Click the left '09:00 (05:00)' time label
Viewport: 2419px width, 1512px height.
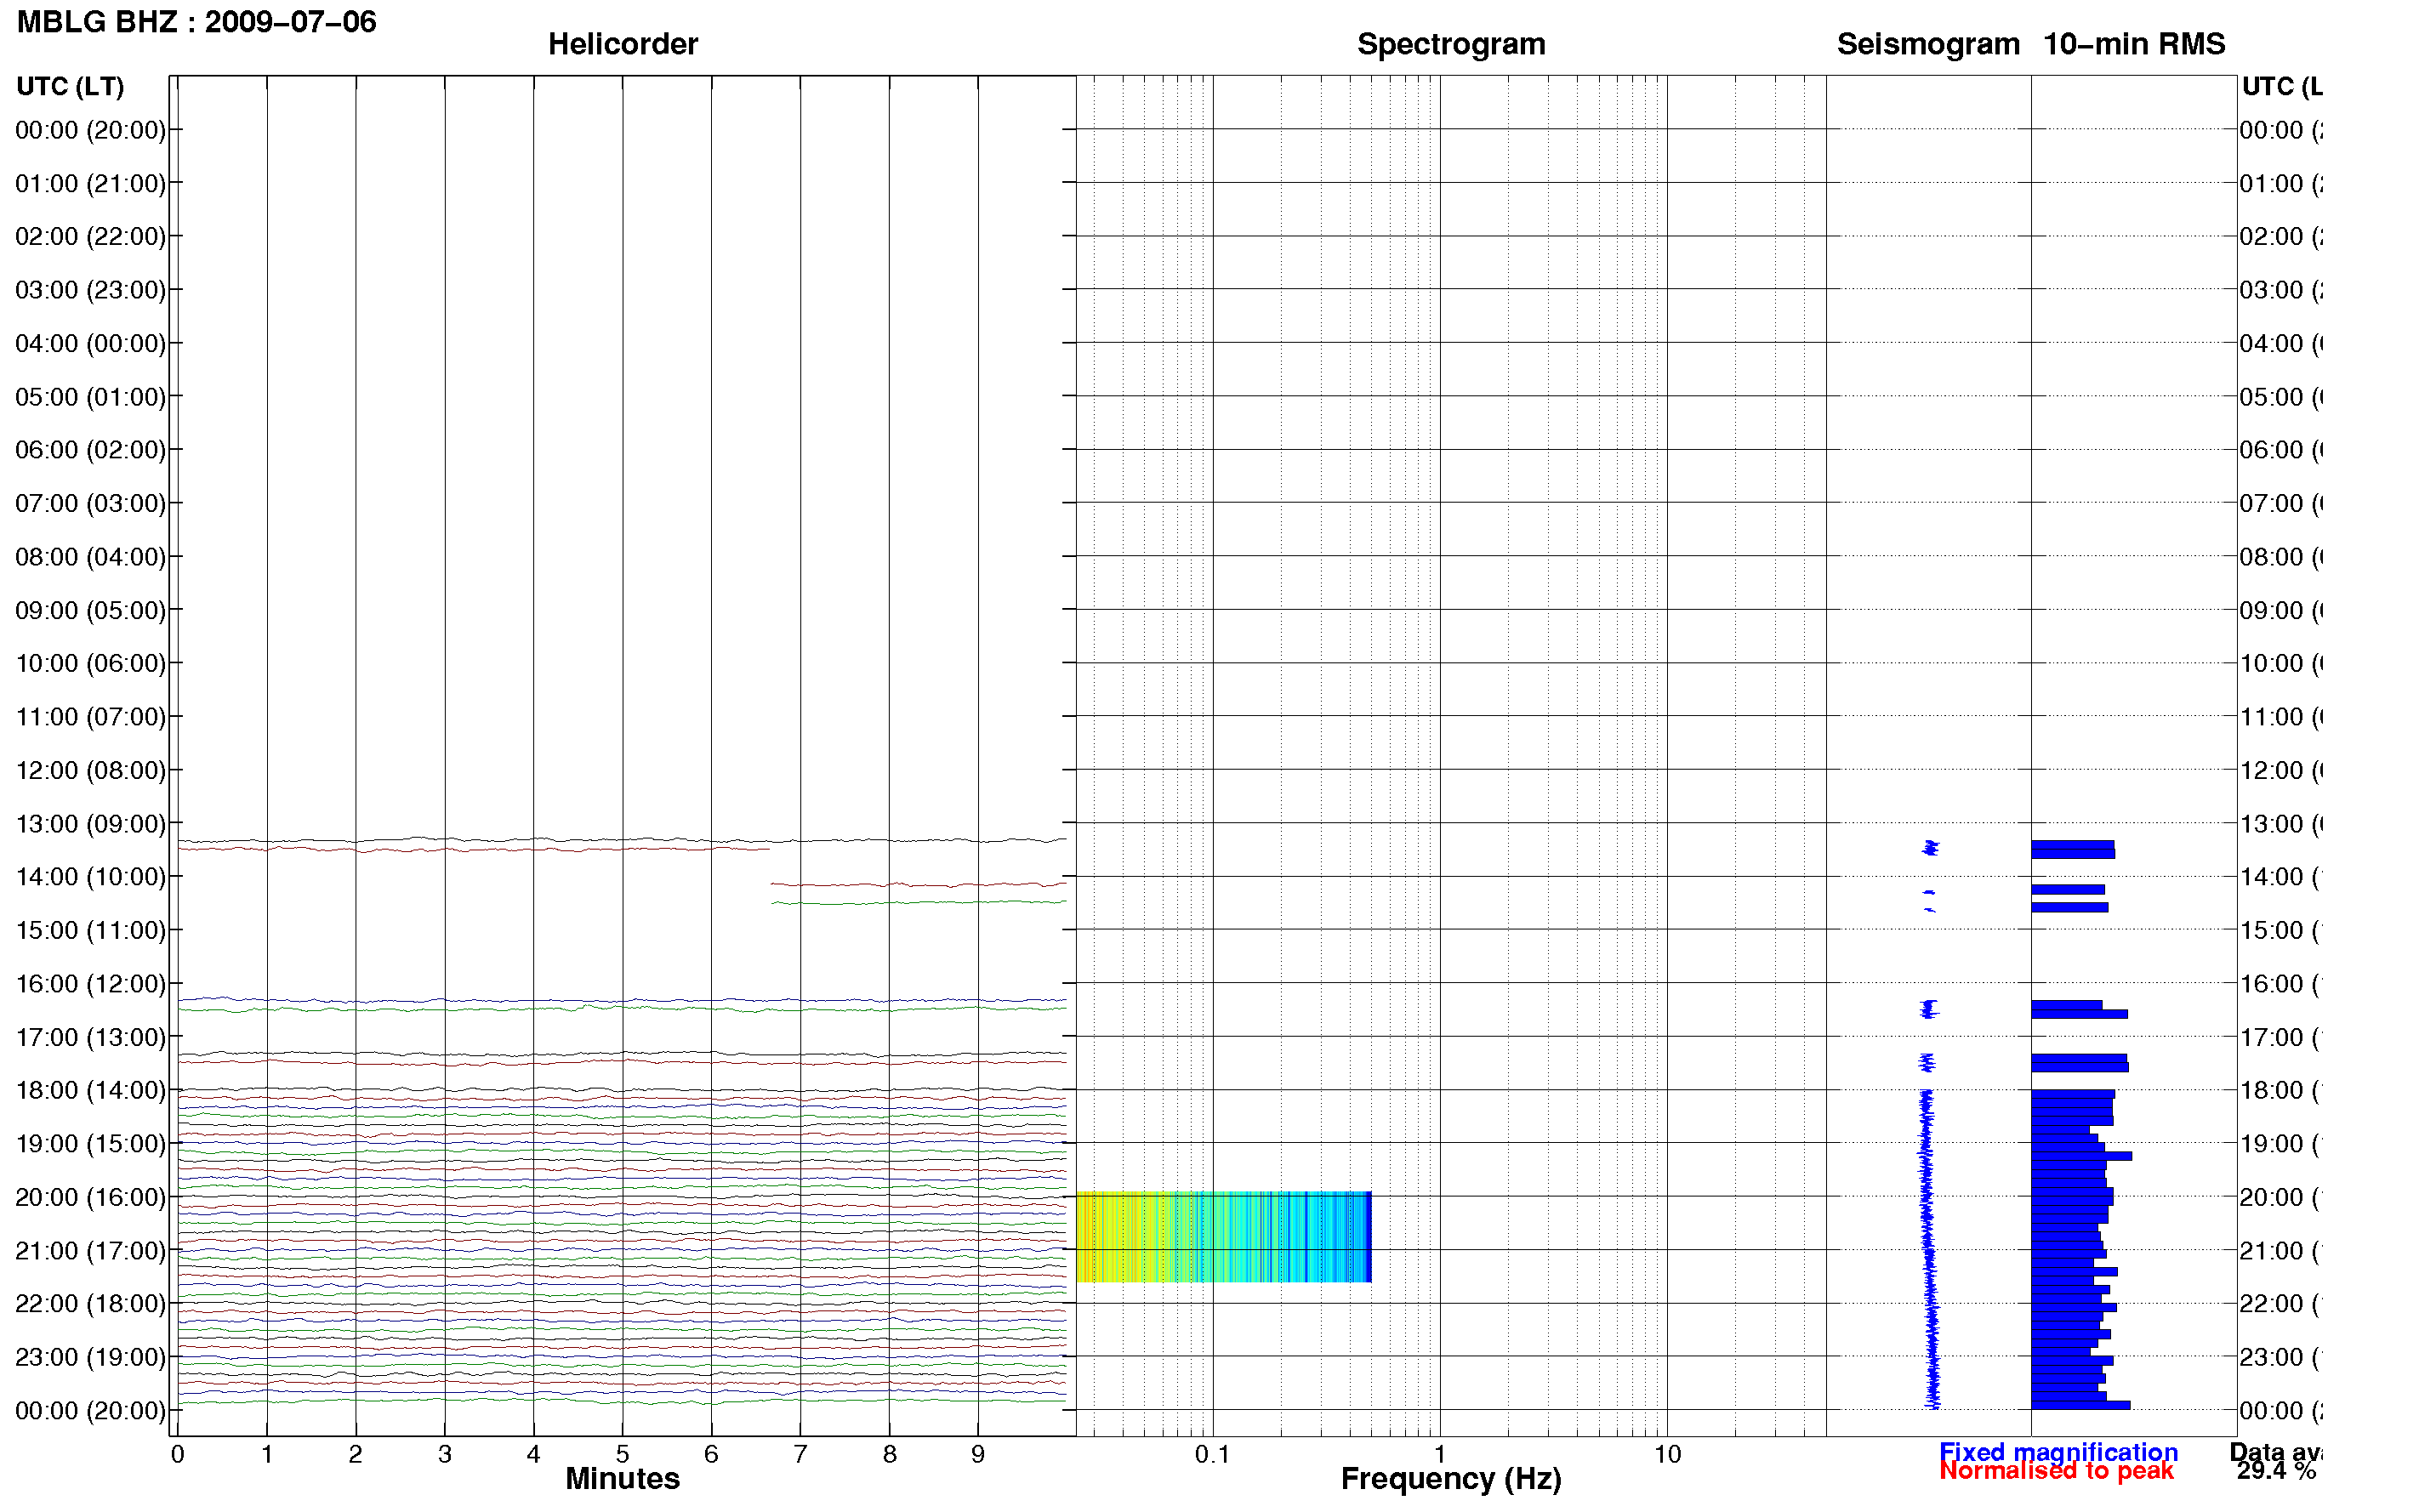pos(90,610)
